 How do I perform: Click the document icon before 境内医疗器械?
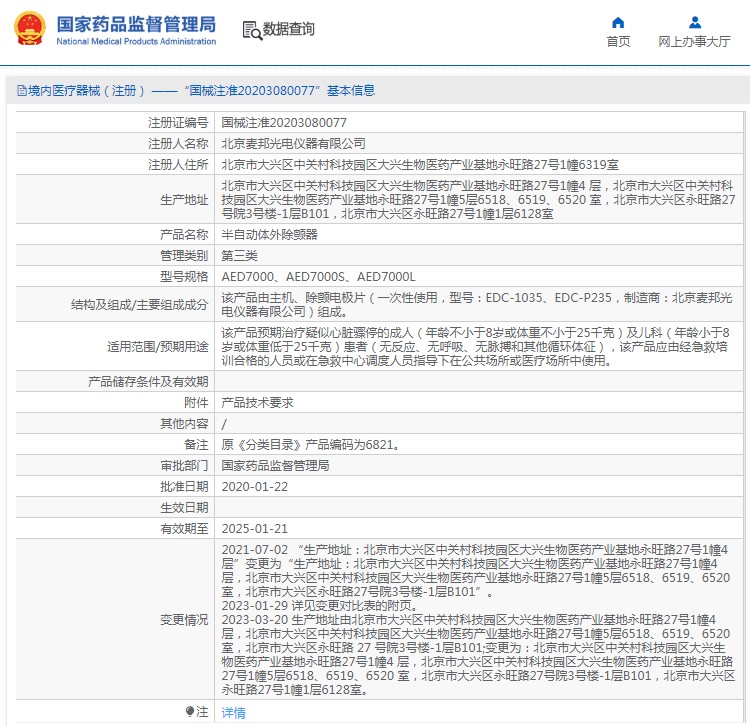22,90
